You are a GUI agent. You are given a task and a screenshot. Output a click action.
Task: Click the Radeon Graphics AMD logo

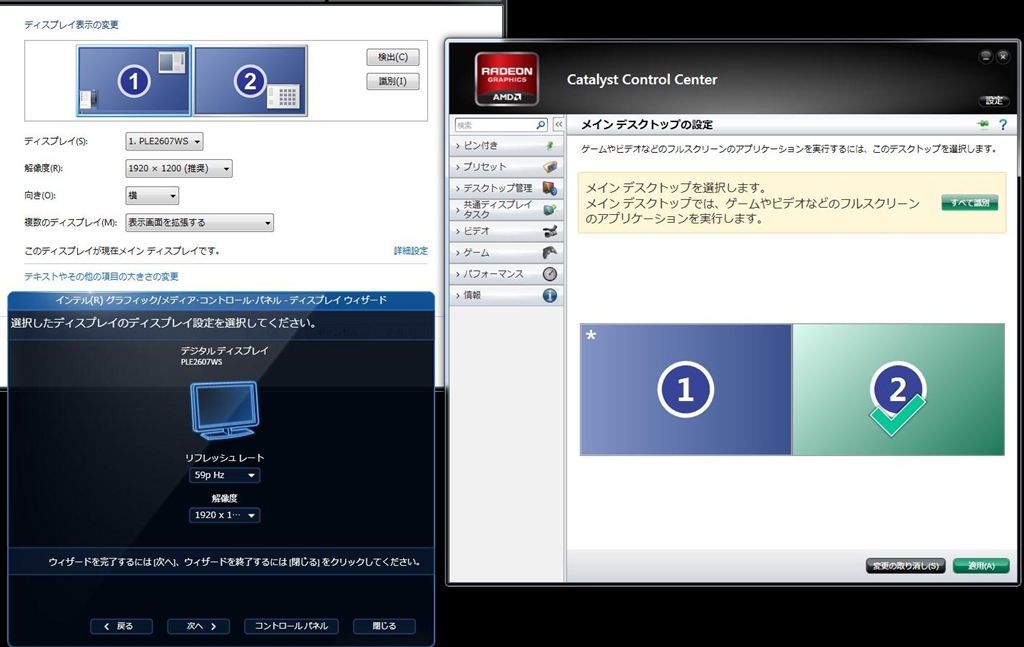pos(507,78)
